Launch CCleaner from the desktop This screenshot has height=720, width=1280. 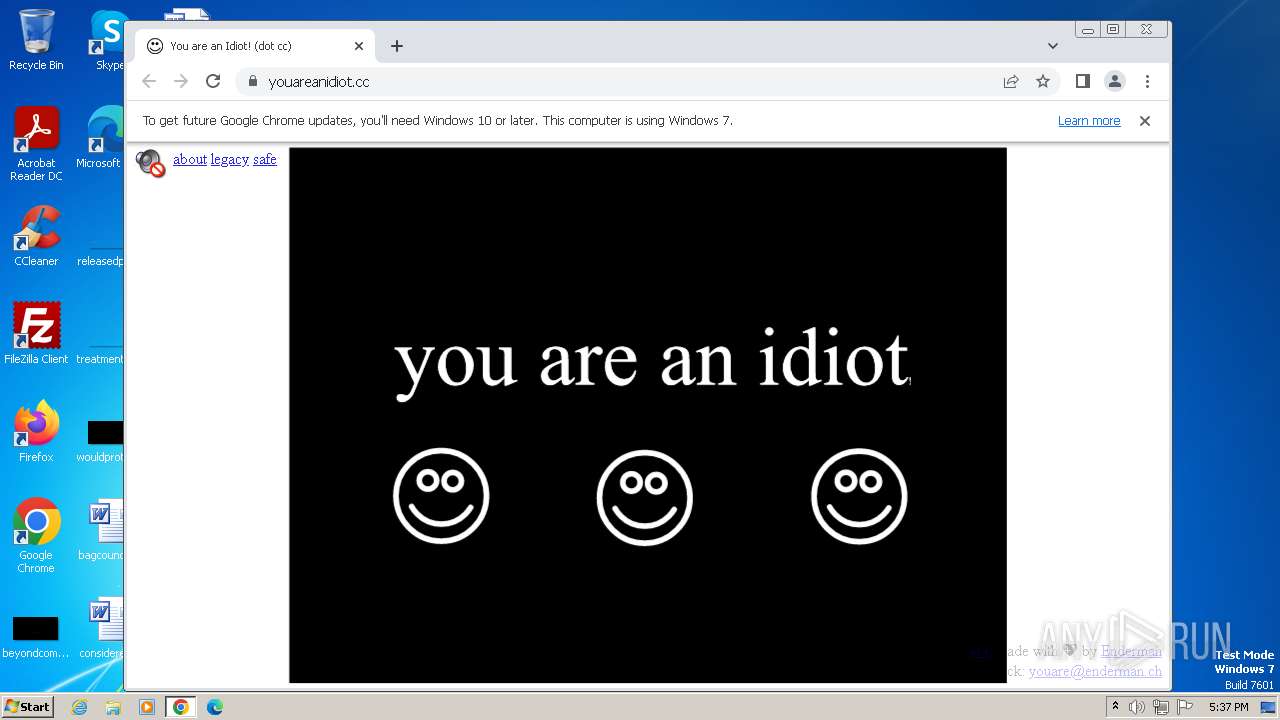point(36,236)
